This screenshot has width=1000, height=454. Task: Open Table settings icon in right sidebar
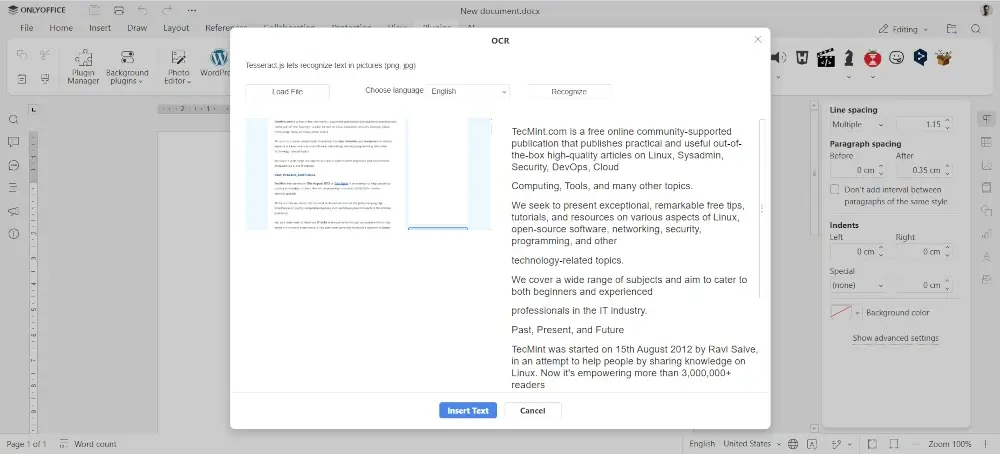click(x=986, y=143)
